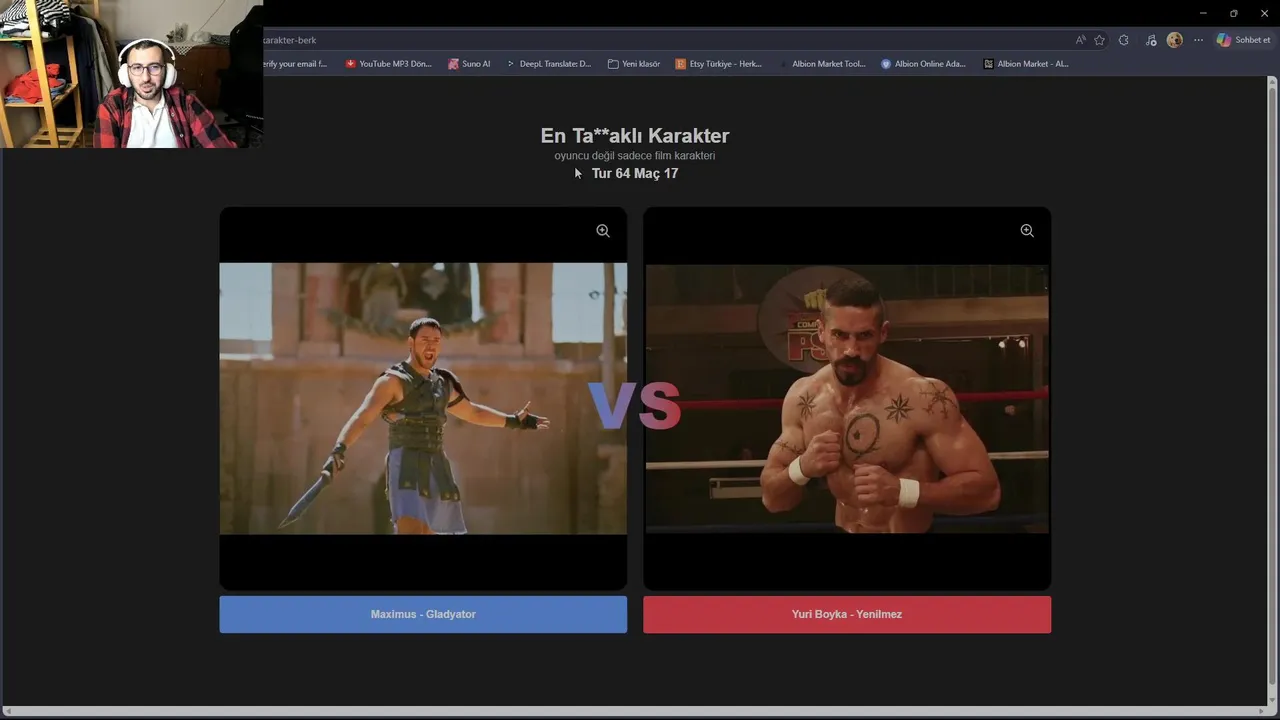Open the DeepL Translate bookmark
The height and width of the screenshot is (720, 1280).
tap(548, 64)
